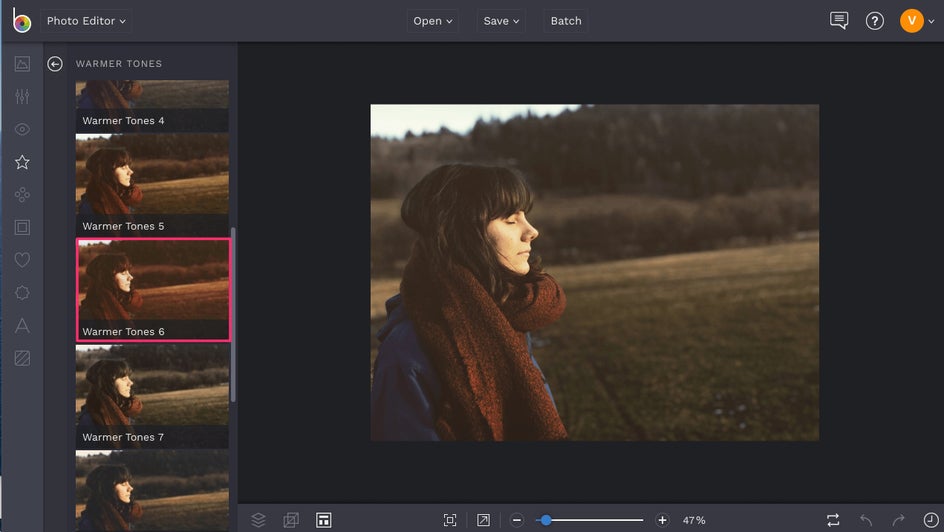Click the zoom slider handle
944x532 pixels.
point(546,520)
